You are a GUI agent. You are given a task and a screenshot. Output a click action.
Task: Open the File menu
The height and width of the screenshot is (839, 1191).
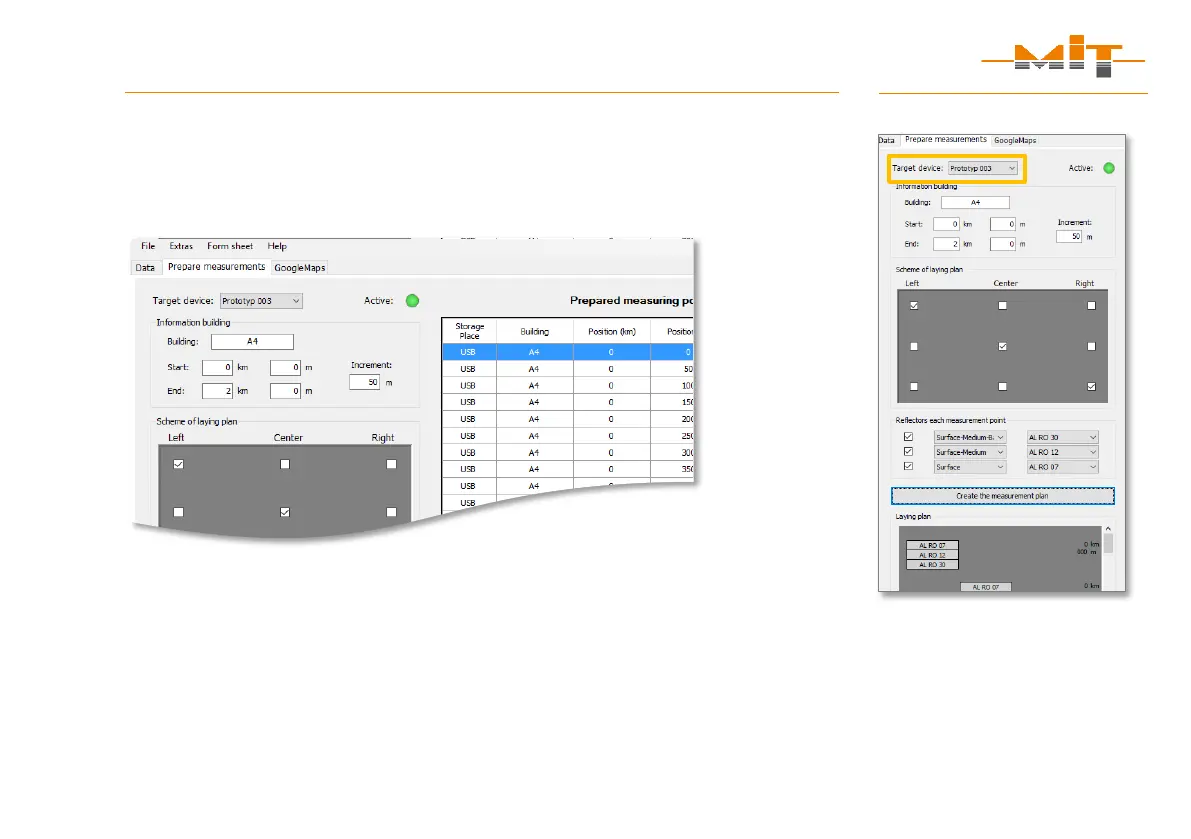148,246
